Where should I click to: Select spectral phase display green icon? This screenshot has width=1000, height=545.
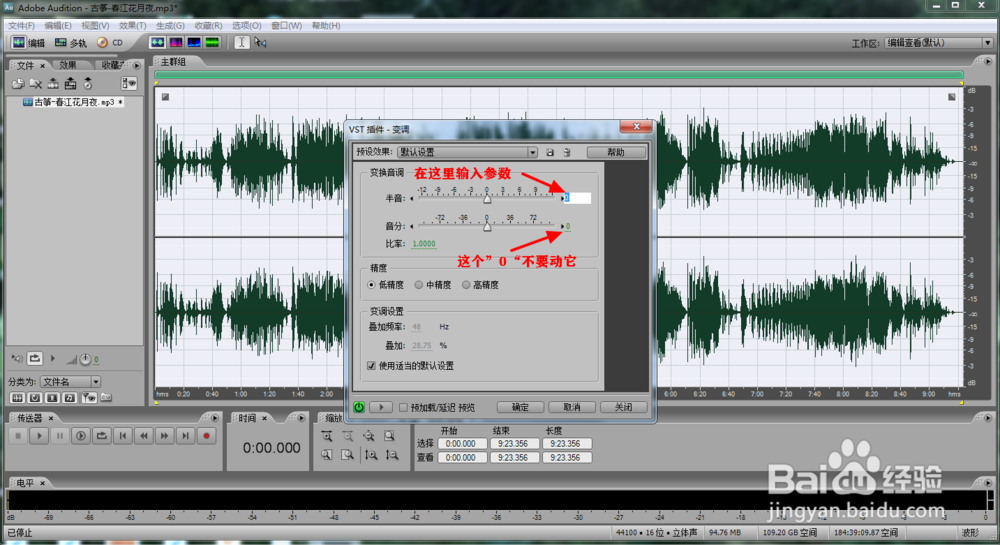212,43
